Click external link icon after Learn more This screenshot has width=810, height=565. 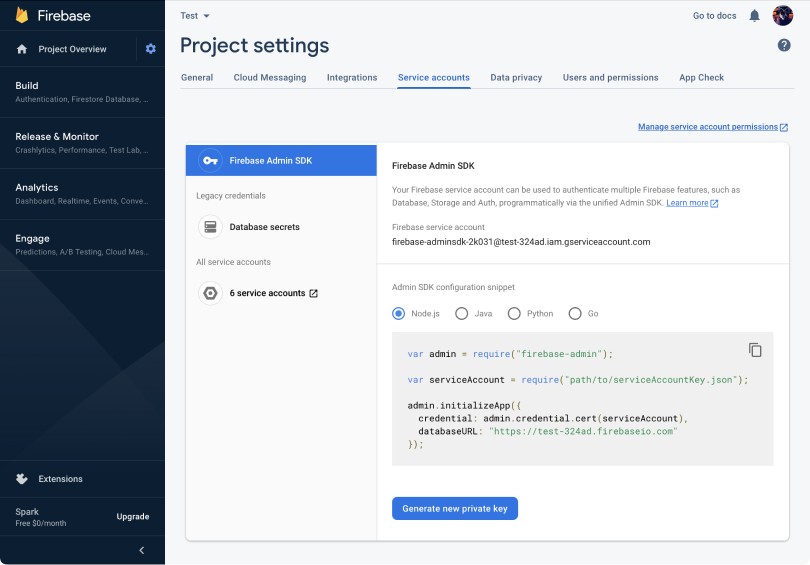(714, 203)
